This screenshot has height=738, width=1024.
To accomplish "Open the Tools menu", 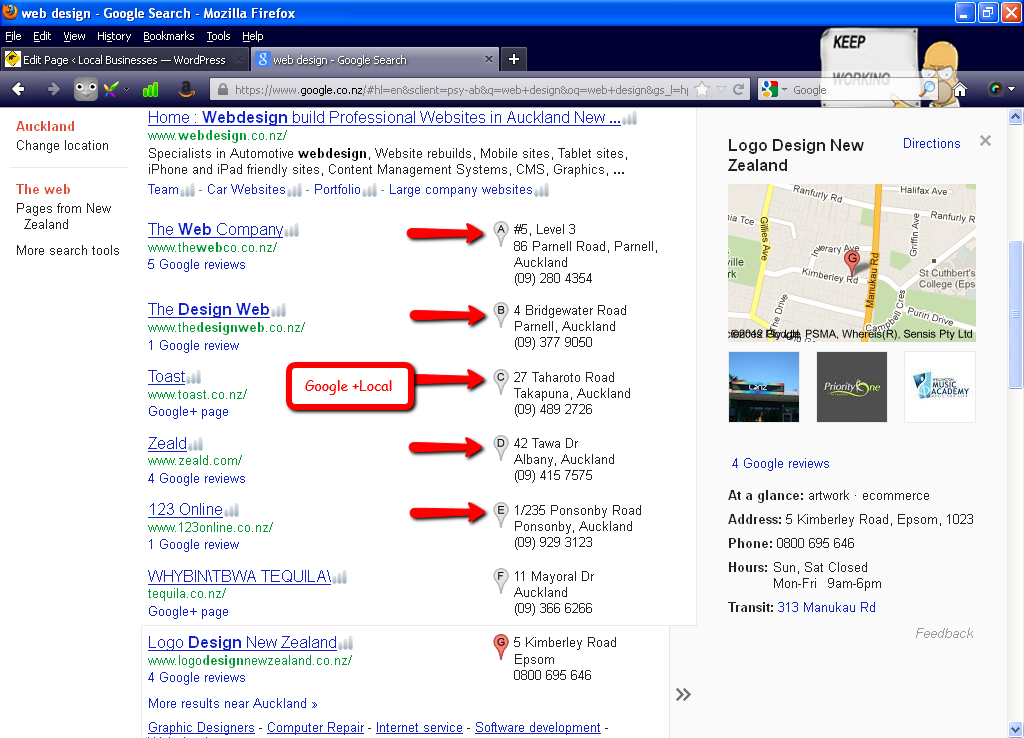I will tap(218, 36).
